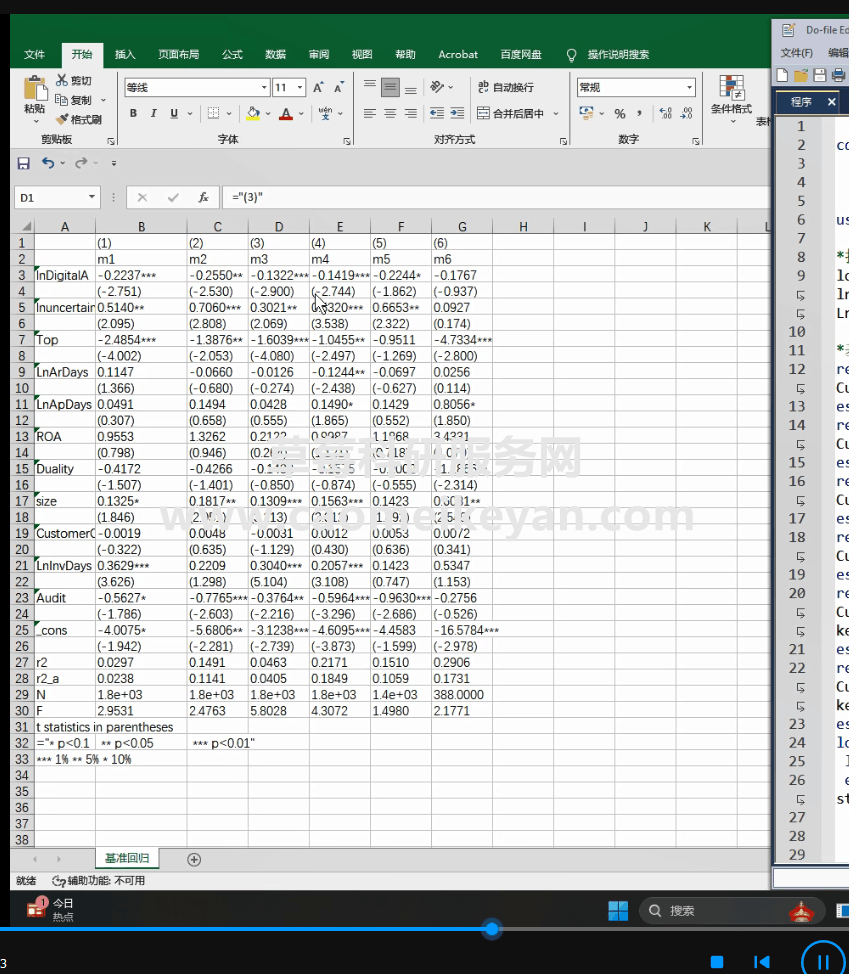Click Increase Decimal icon

coord(665,113)
